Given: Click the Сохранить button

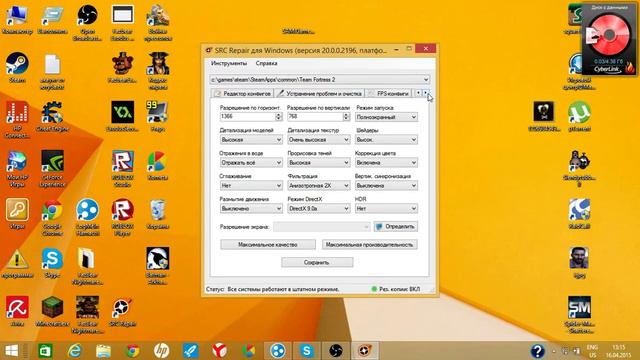Looking at the screenshot, I should [317, 262].
